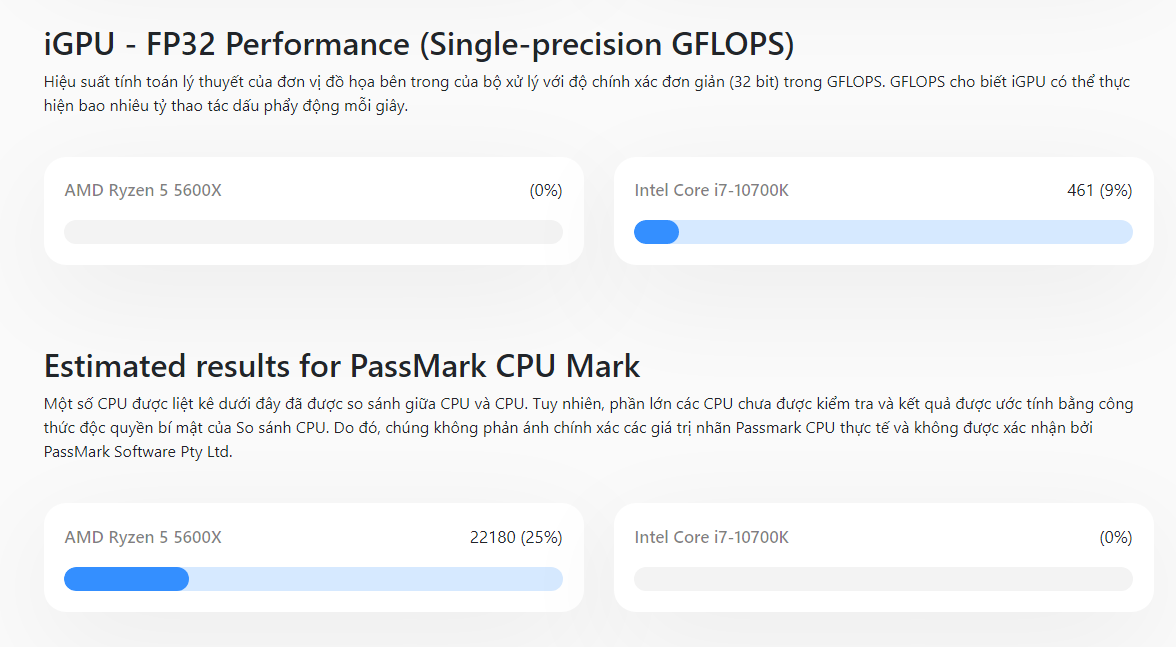Click the (0%) value in Intel PassMark card
Viewport: 1176px width, 647px height.
click(x=1116, y=538)
